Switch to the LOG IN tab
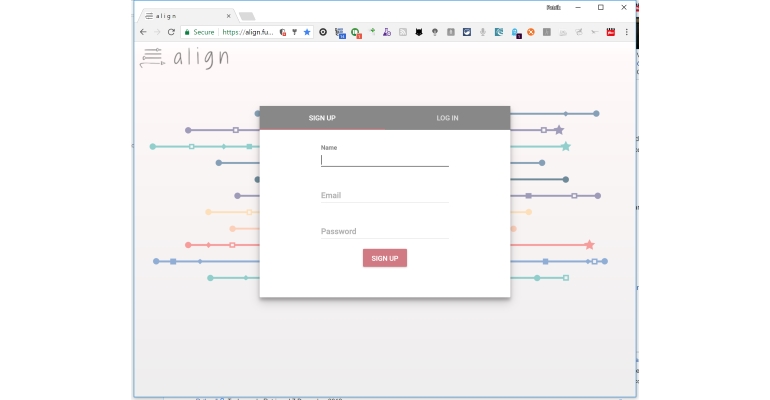The height and width of the screenshot is (400, 770). 447,118
